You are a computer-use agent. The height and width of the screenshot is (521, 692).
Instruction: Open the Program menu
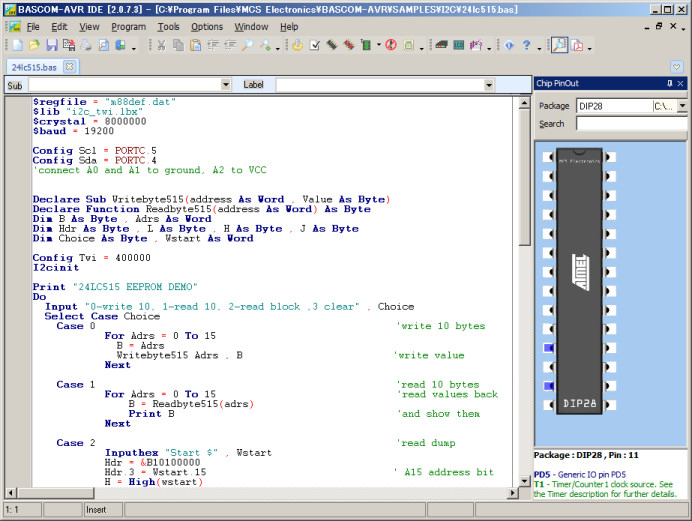(x=128, y=27)
